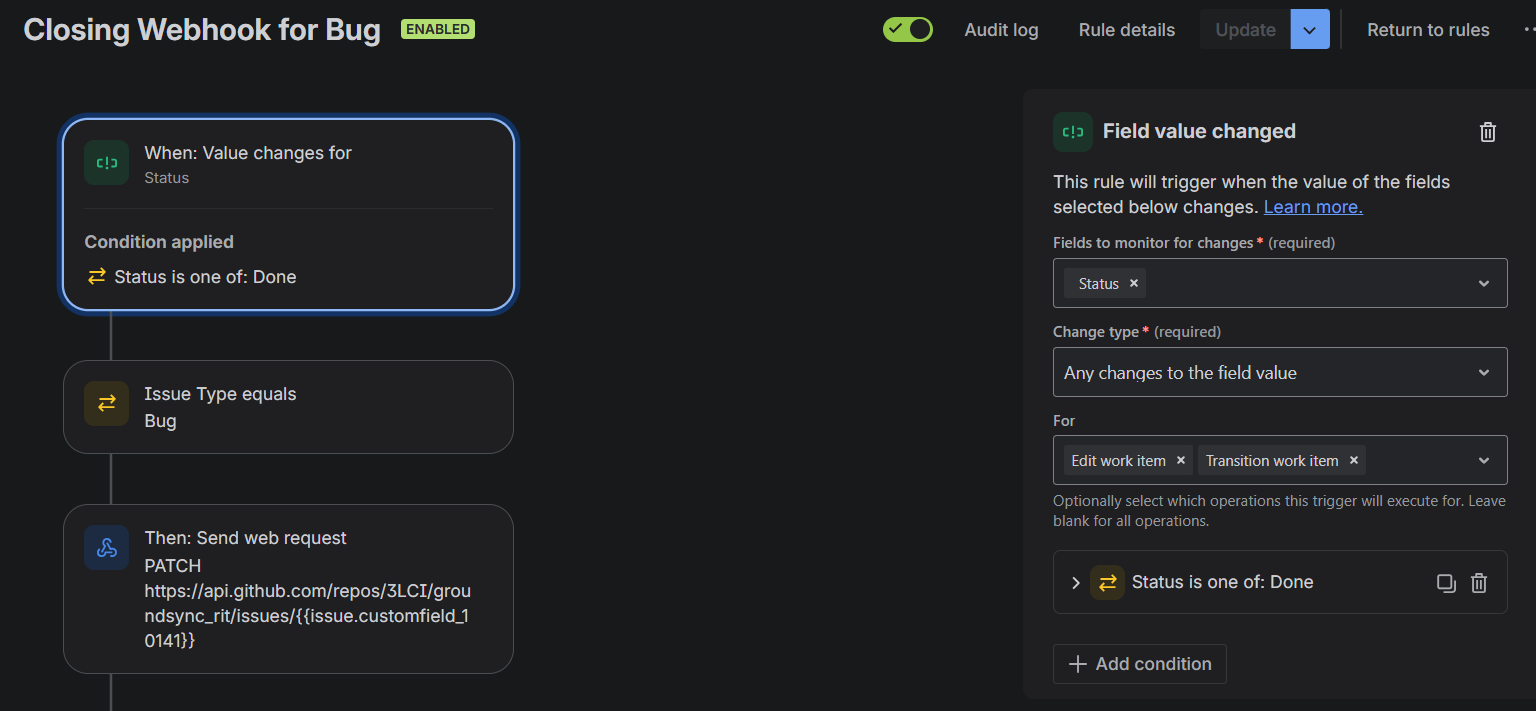
Task: Open the blue arrow next to Update
Action: (1310, 29)
